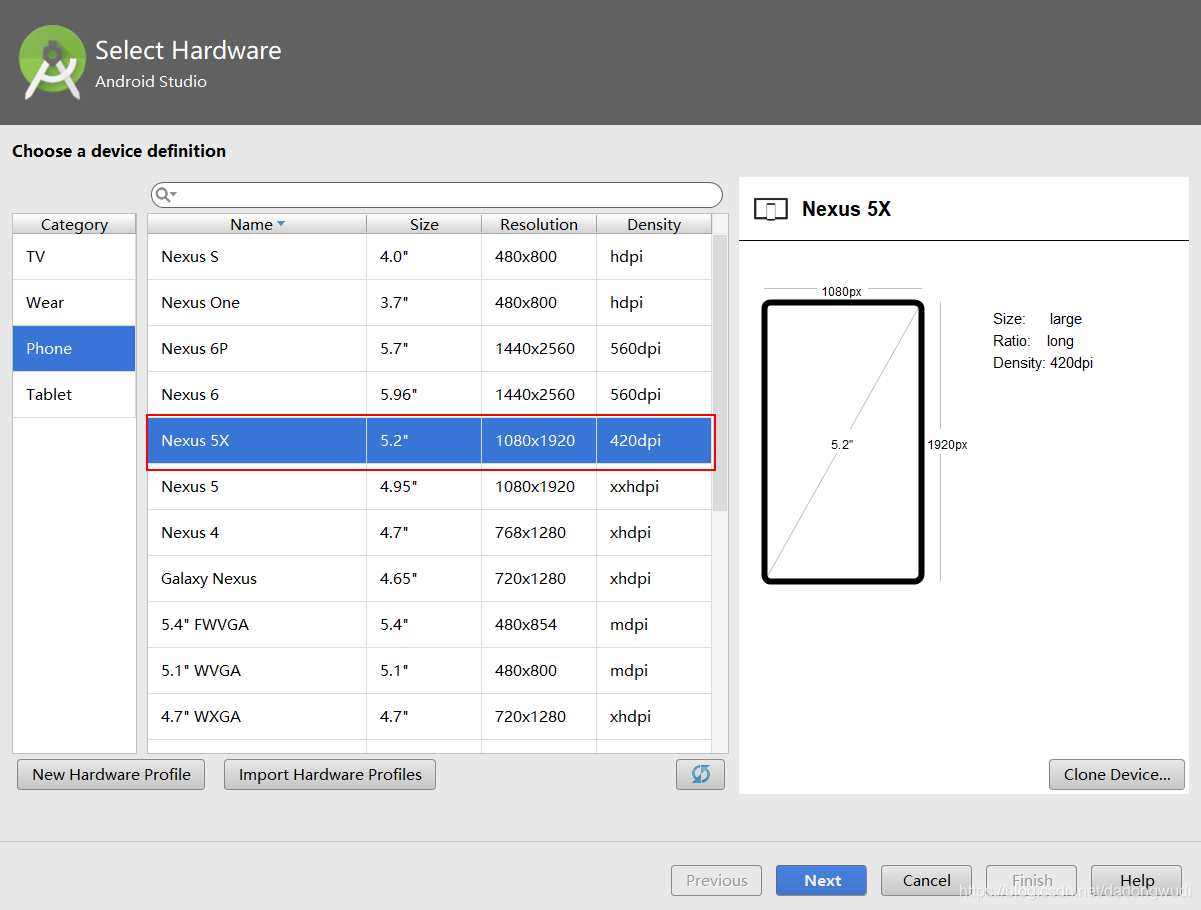Focus the device search field
This screenshot has width=1201, height=910.
[436, 195]
